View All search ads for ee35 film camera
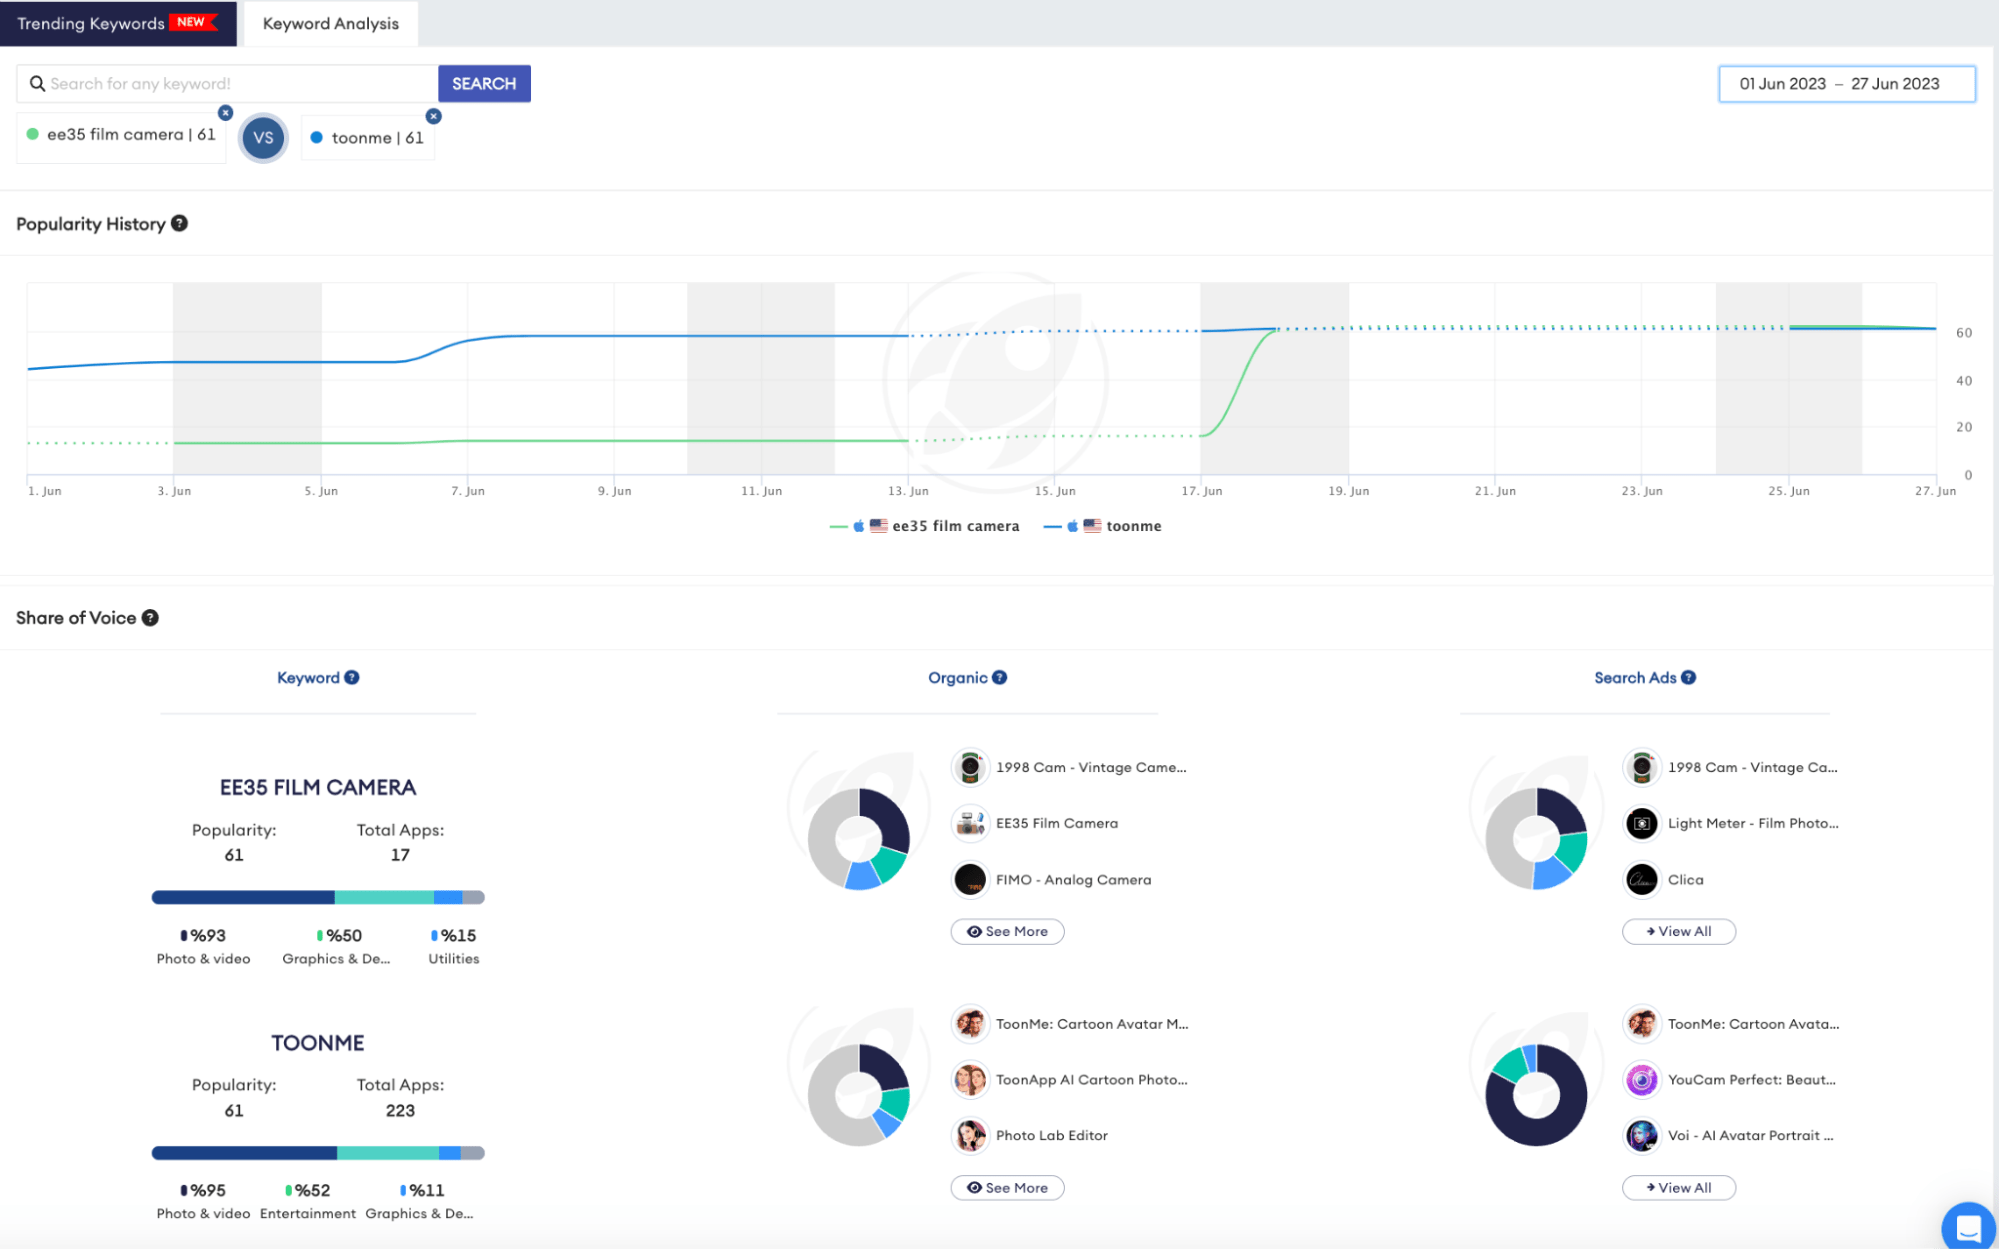The width and height of the screenshot is (1999, 1250). pyautogui.click(x=1679, y=932)
